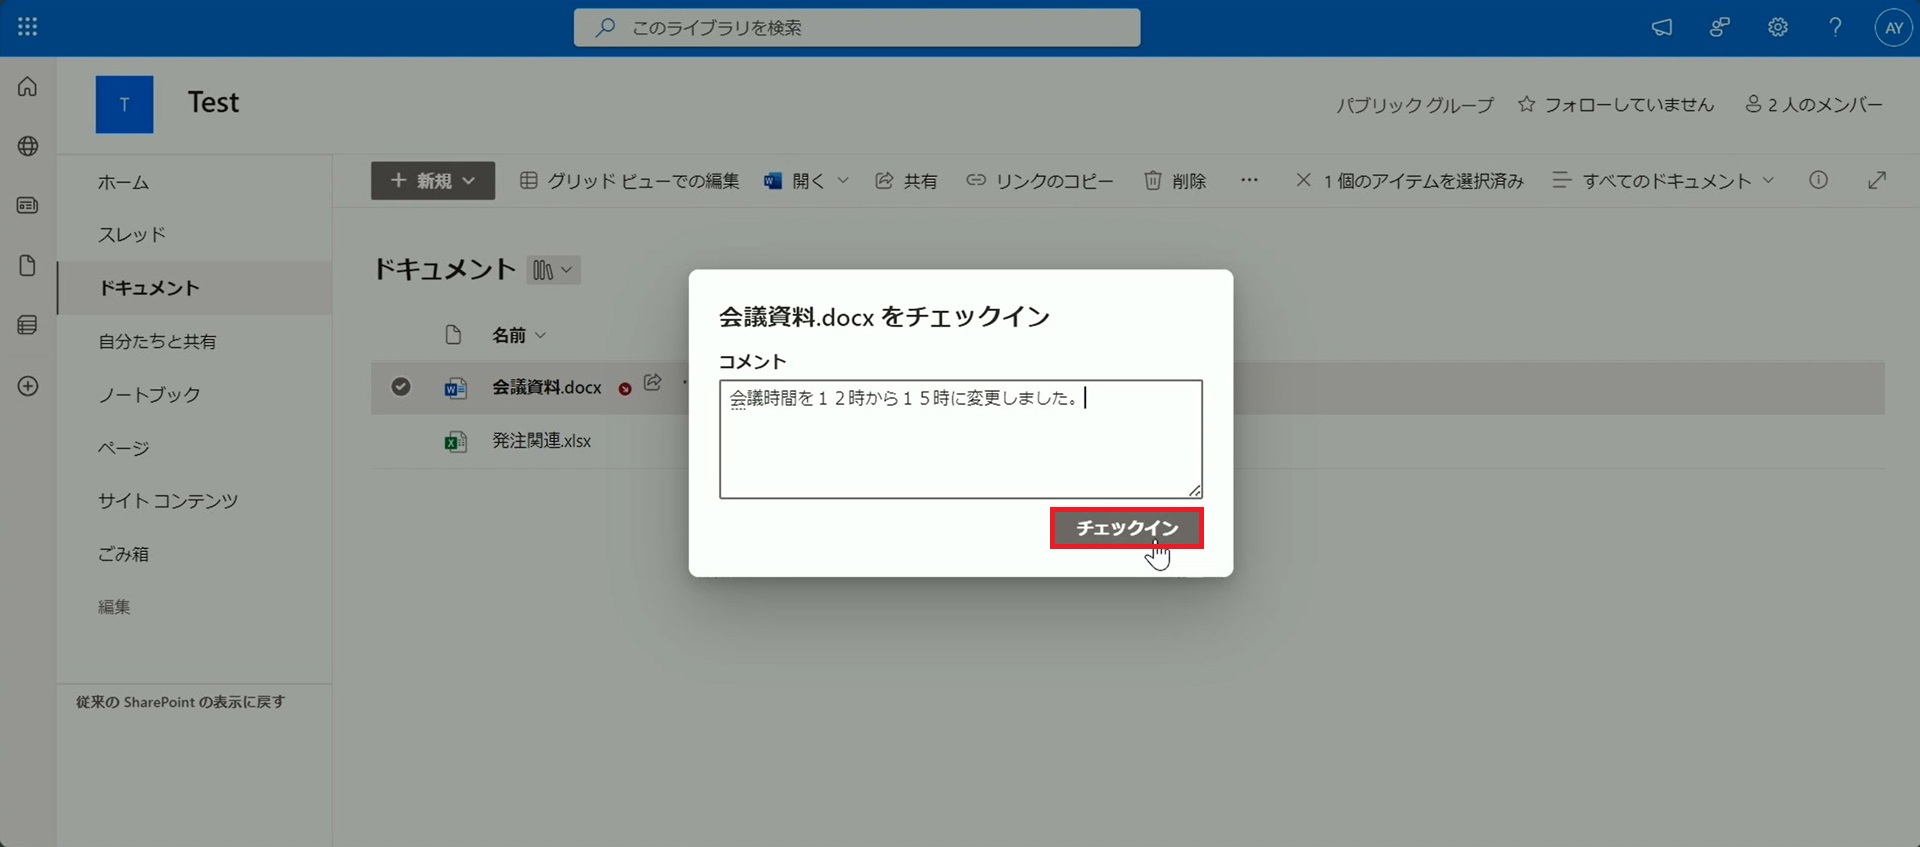
Task: Click the settings gear icon
Action: click(x=1777, y=27)
